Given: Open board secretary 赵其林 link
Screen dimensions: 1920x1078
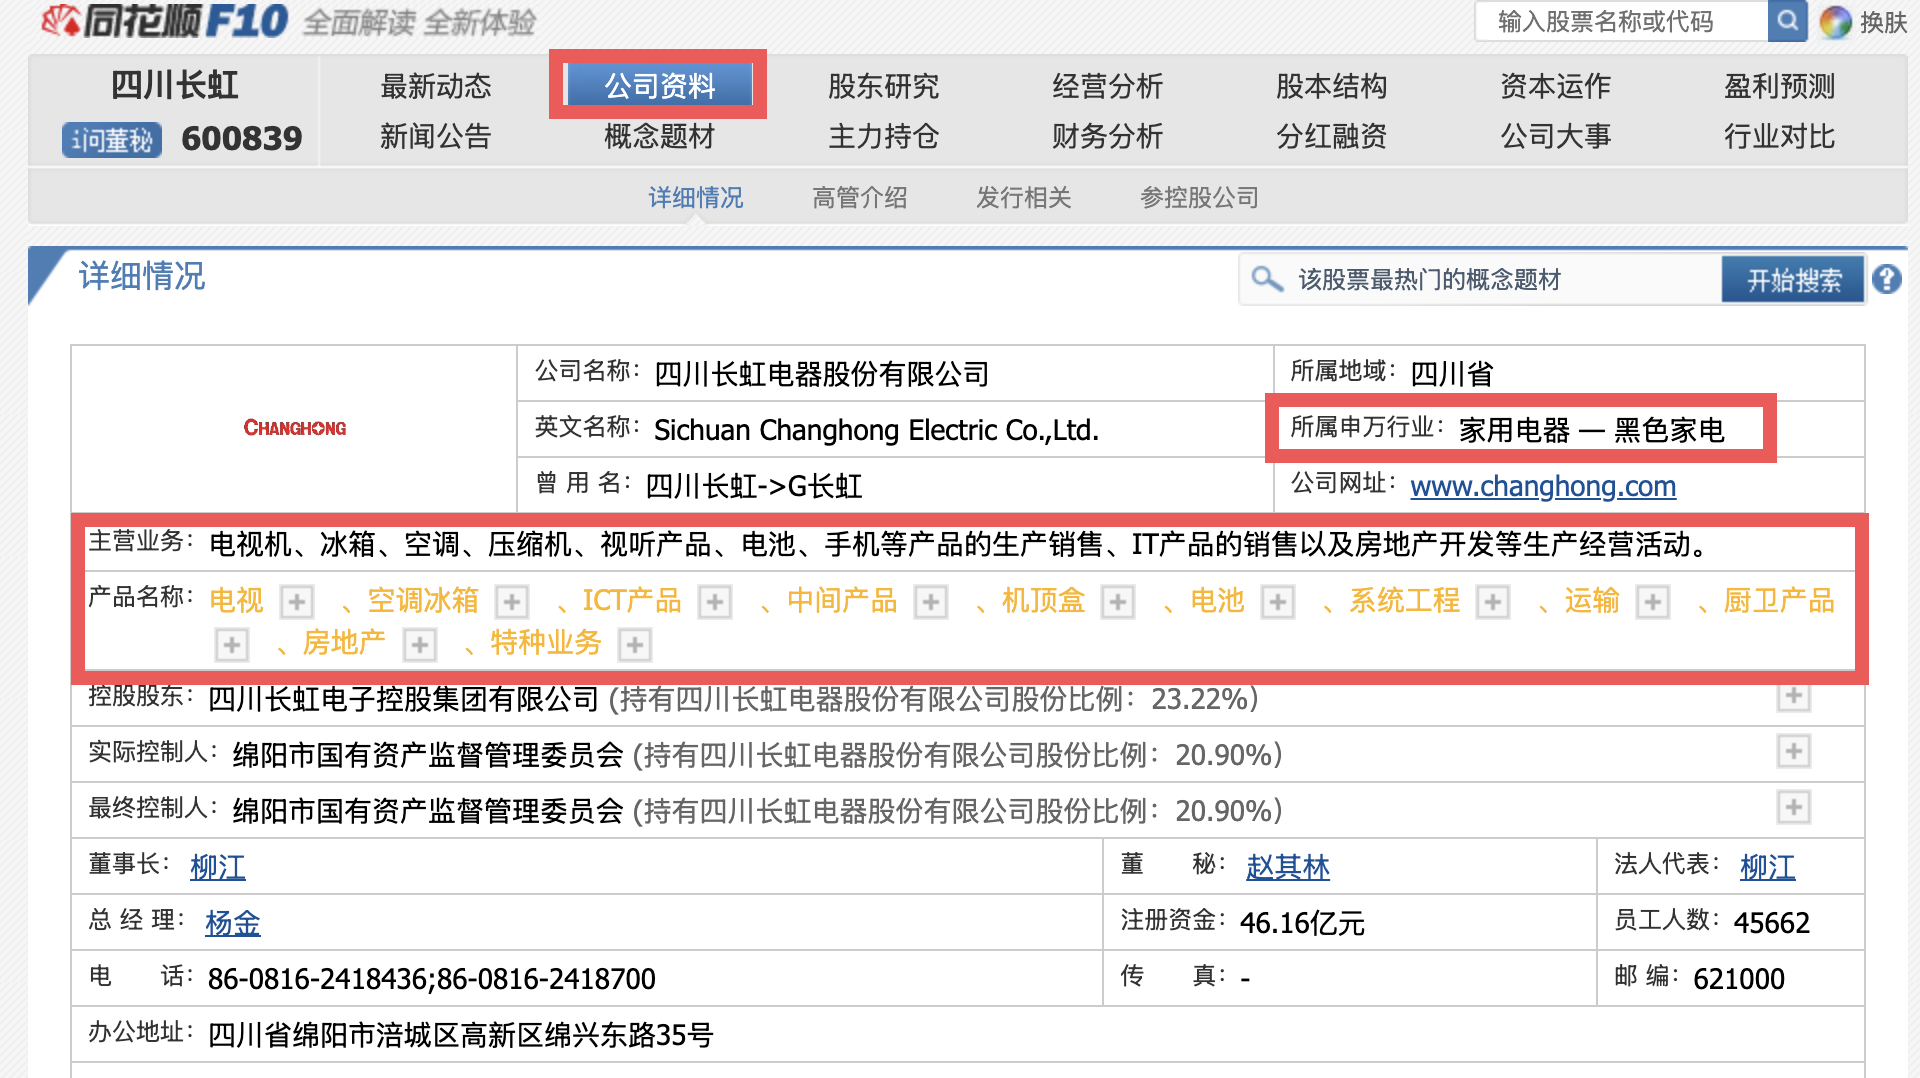Looking at the screenshot, I should click(x=1288, y=867).
